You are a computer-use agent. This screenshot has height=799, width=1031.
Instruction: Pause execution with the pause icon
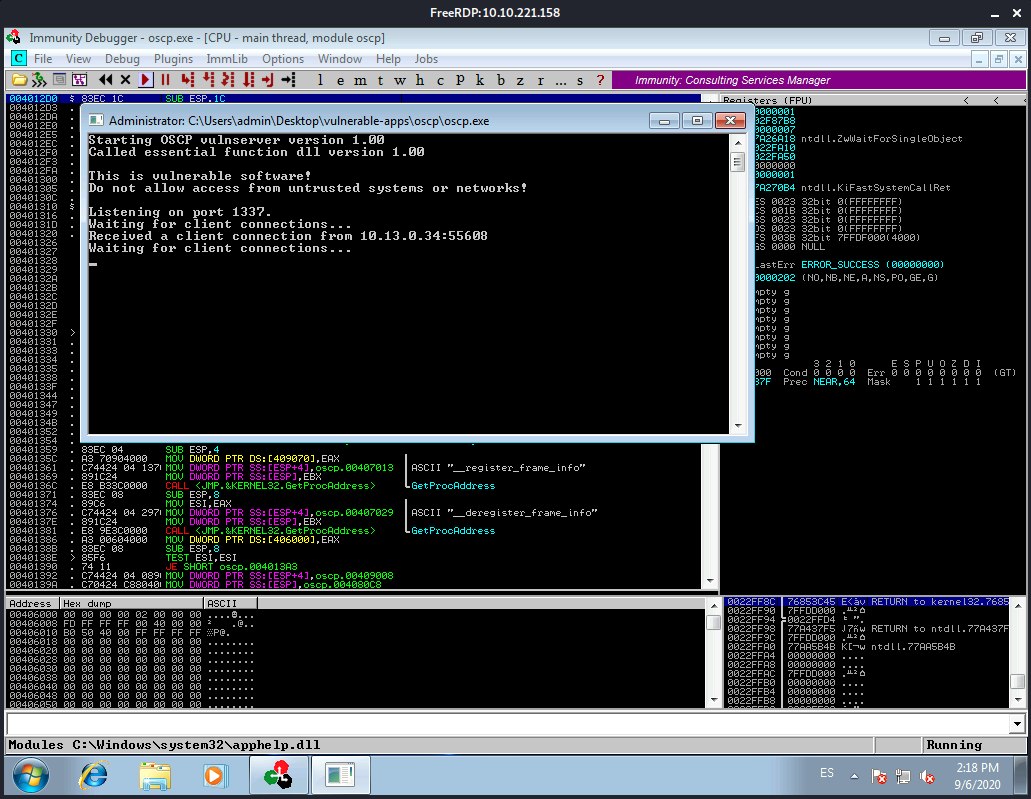166,80
